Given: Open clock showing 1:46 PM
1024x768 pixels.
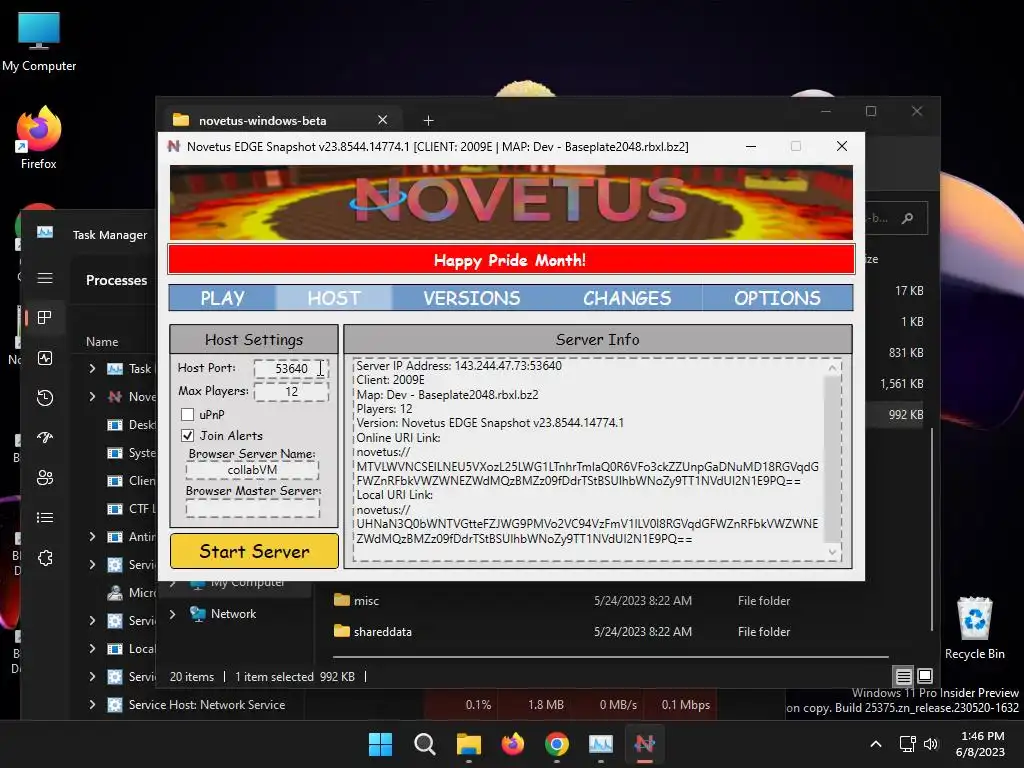Looking at the screenshot, I should tap(980, 744).
